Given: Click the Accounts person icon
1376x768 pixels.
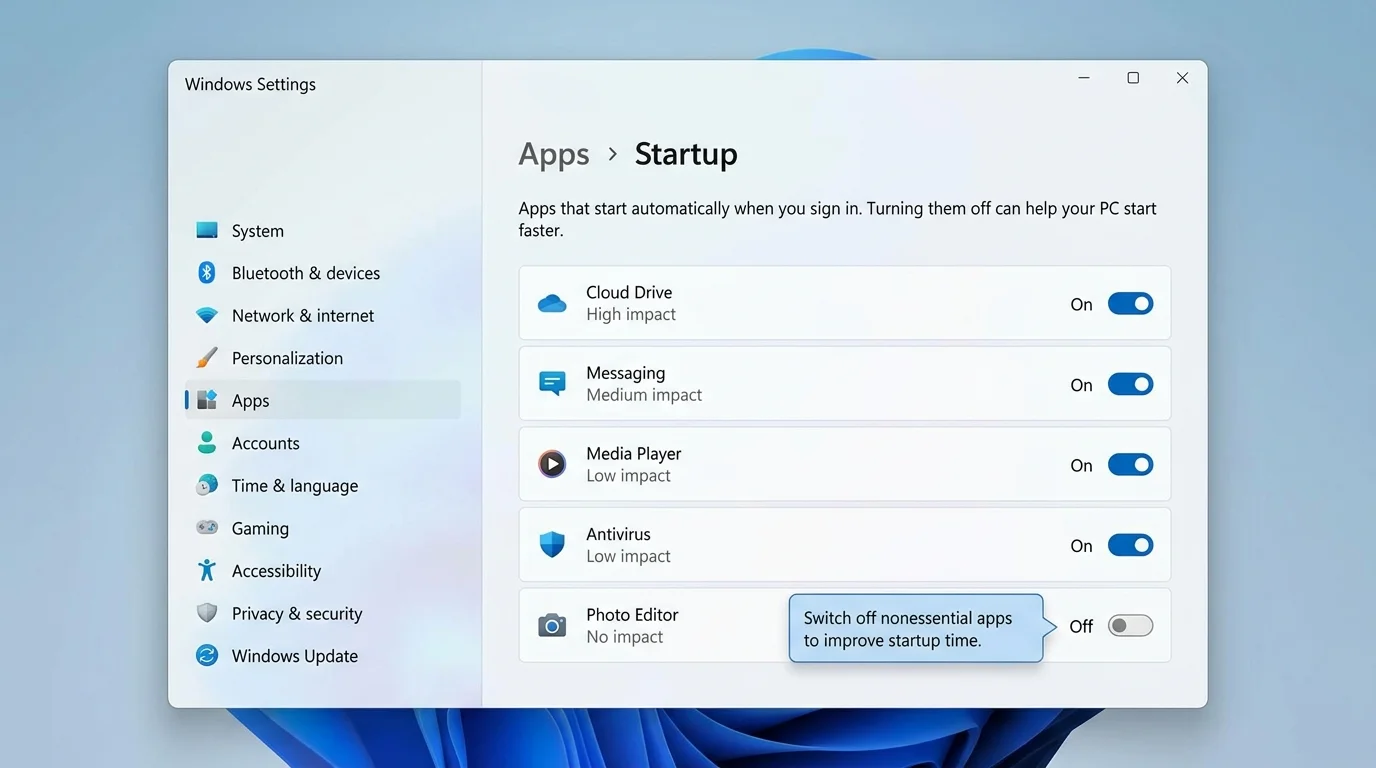Looking at the screenshot, I should tap(207, 443).
